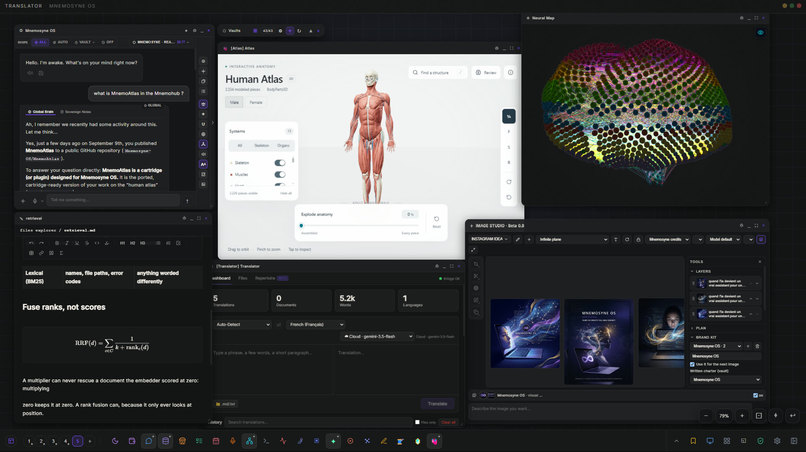The height and width of the screenshot is (452, 806).
Task: Collapse LAYERS section in Tools panel
Action: [702, 271]
